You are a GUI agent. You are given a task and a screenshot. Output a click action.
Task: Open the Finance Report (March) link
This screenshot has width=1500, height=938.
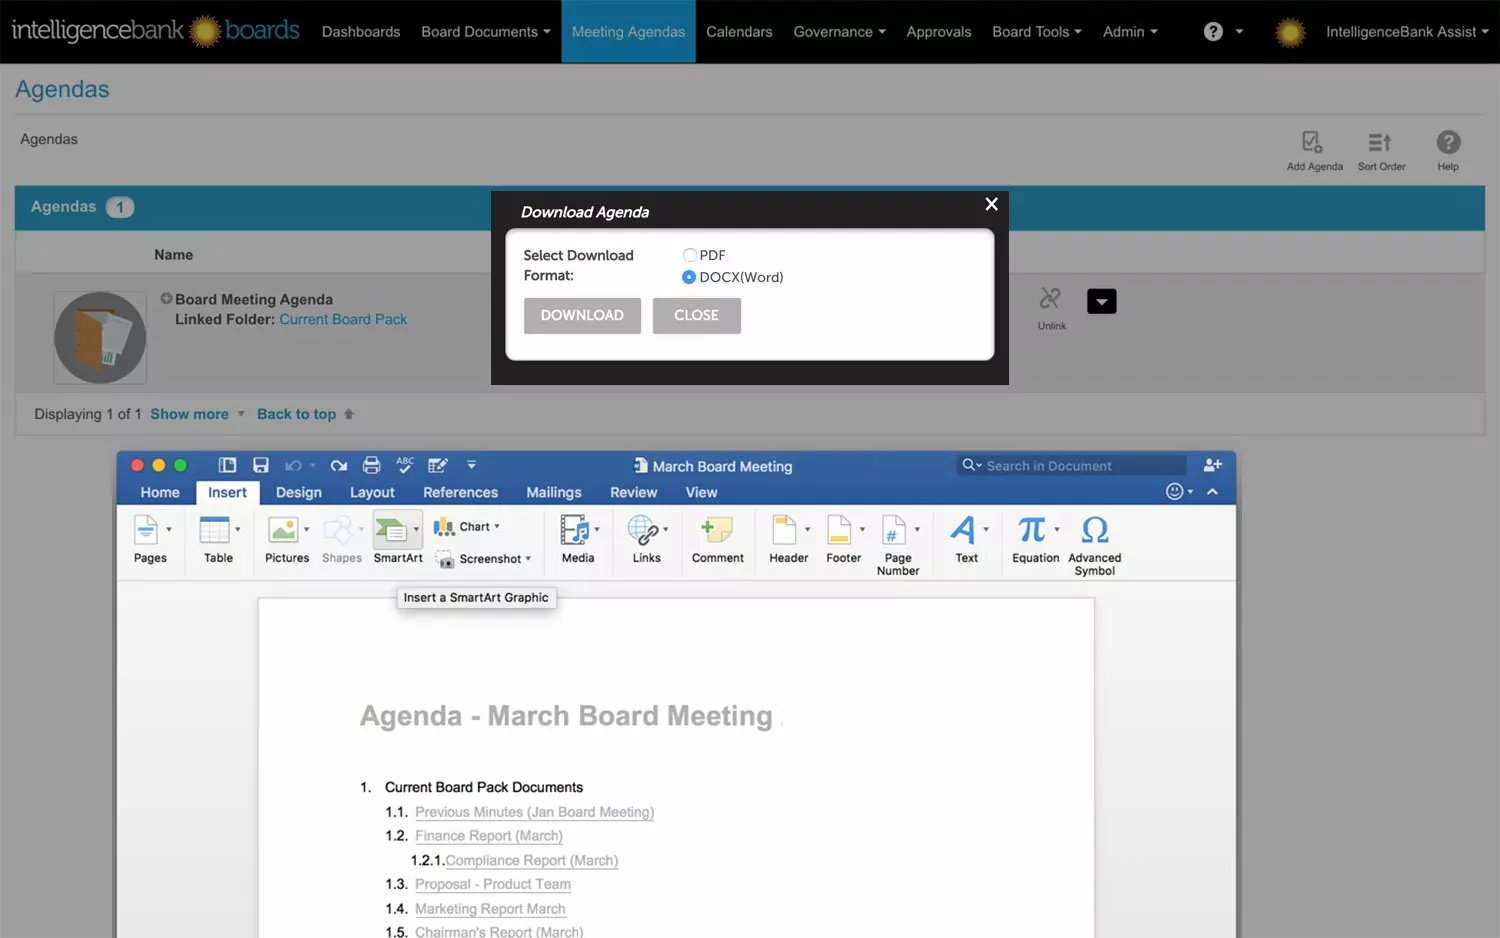point(489,836)
